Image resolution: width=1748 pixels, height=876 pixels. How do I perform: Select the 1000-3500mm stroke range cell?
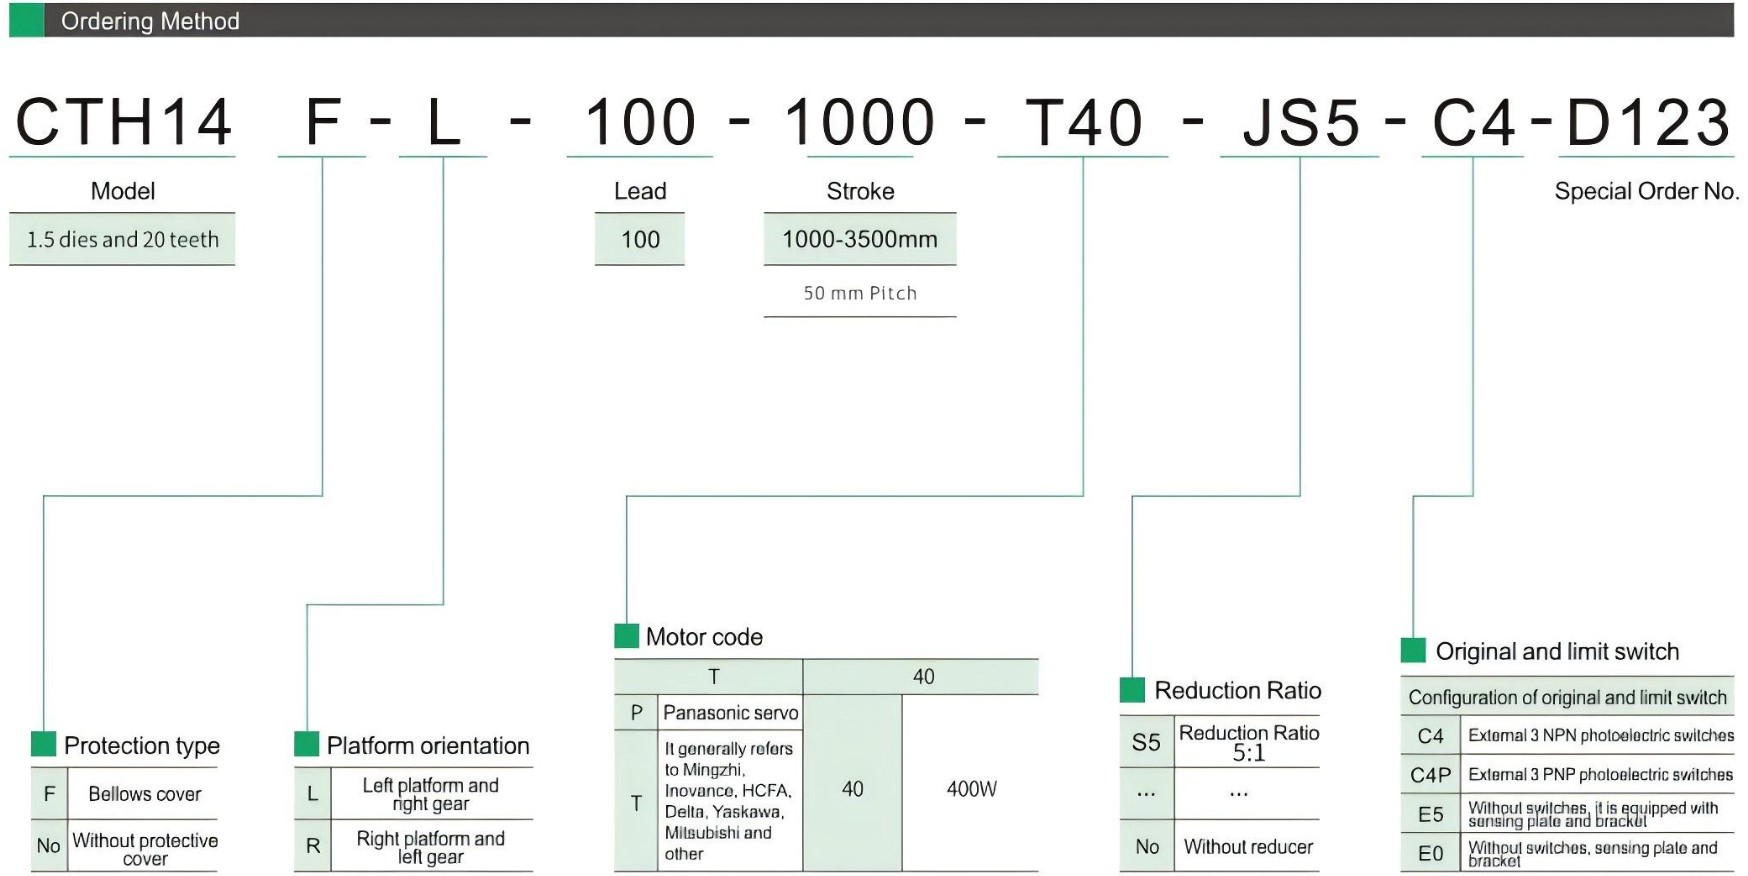860,239
